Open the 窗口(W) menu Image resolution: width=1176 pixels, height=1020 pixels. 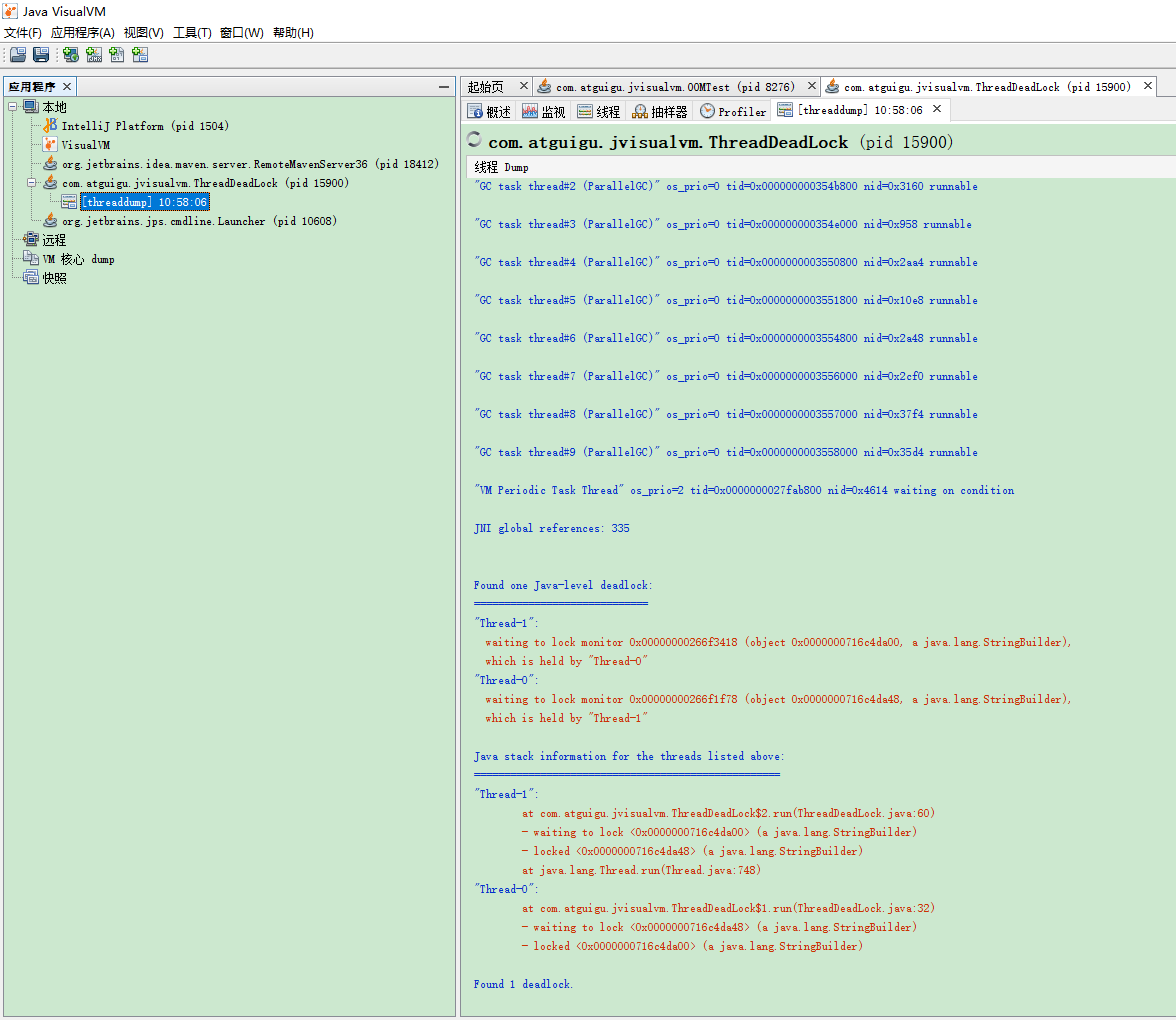point(242,32)
